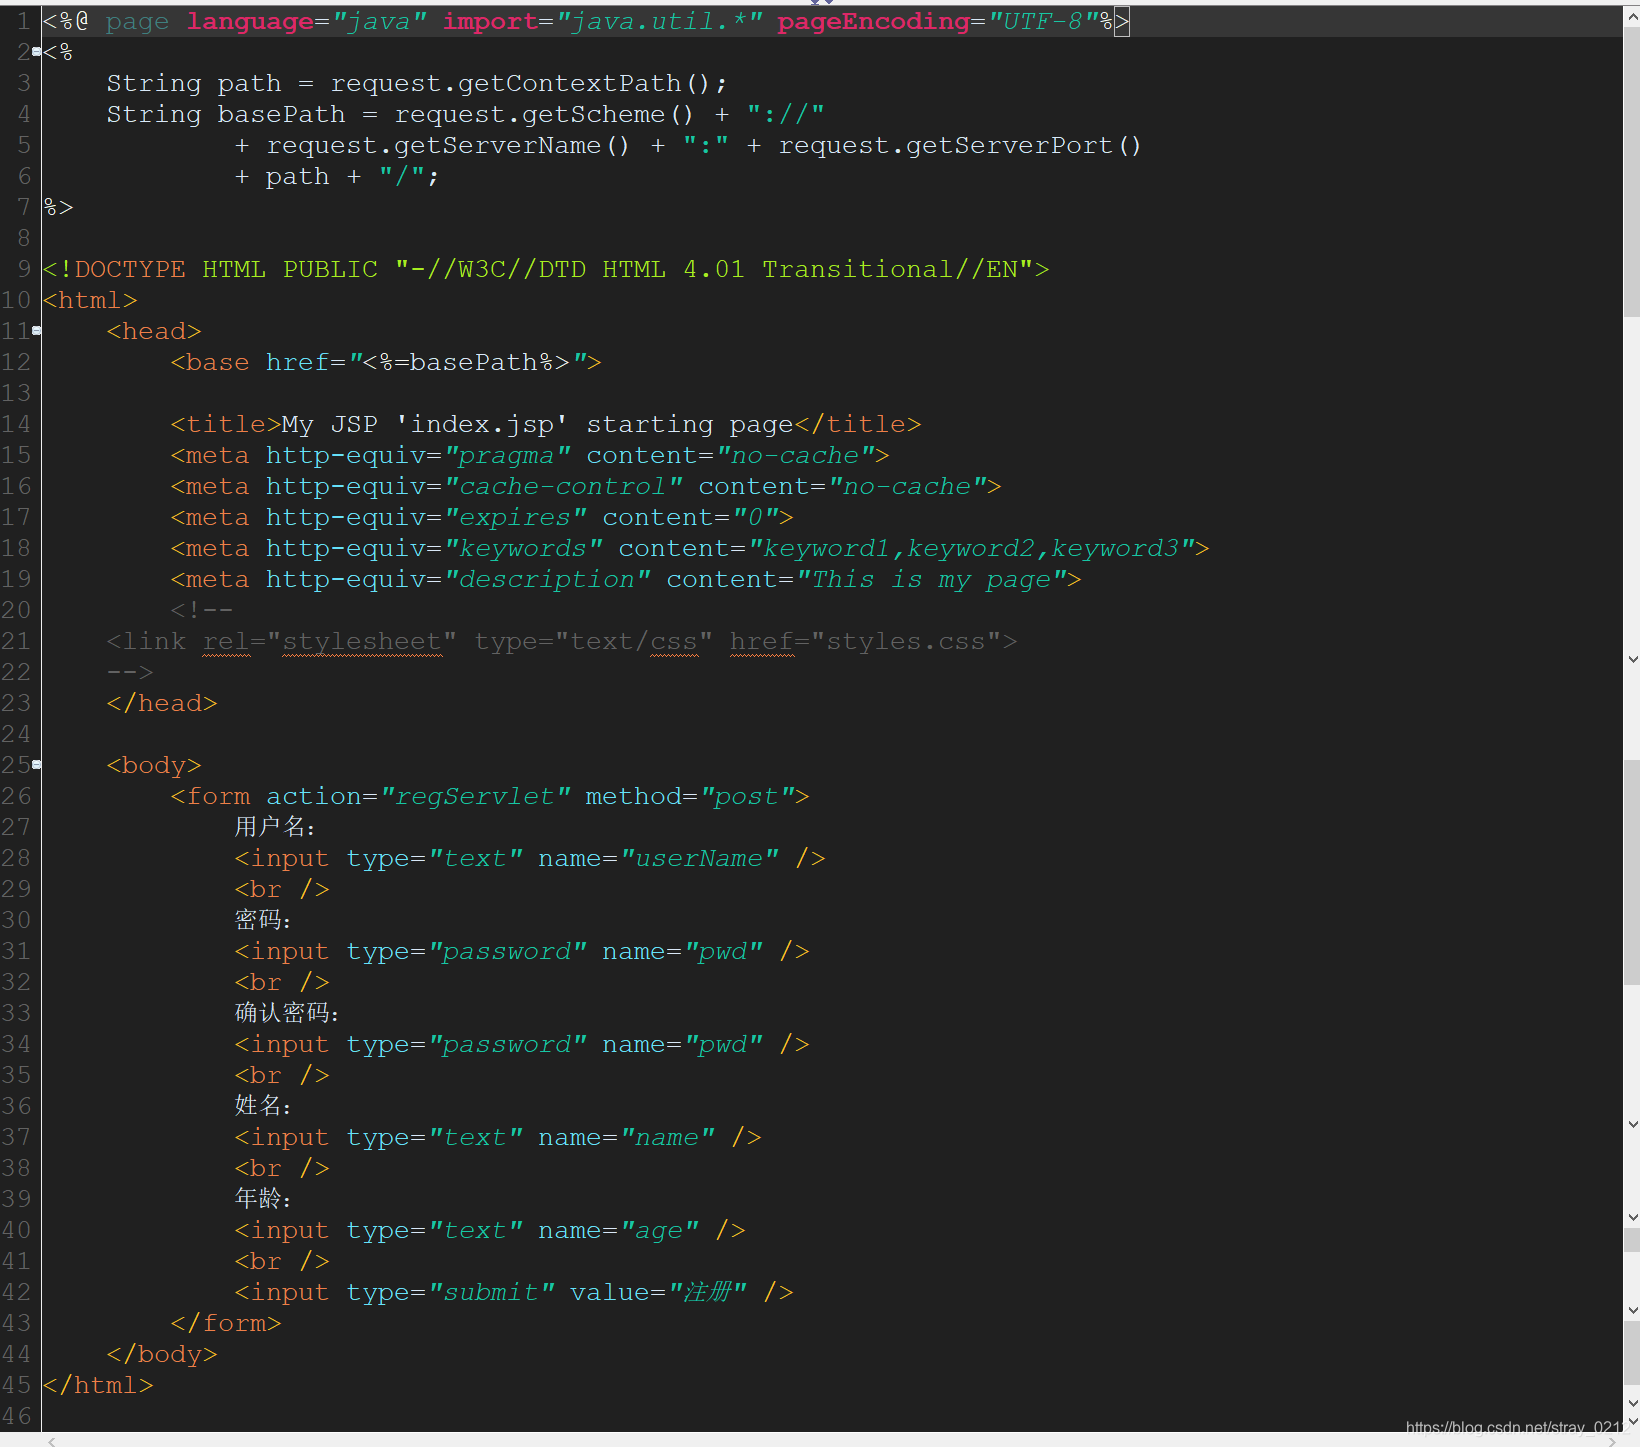Click the closing </form> tag

[x=226, y=1323]
